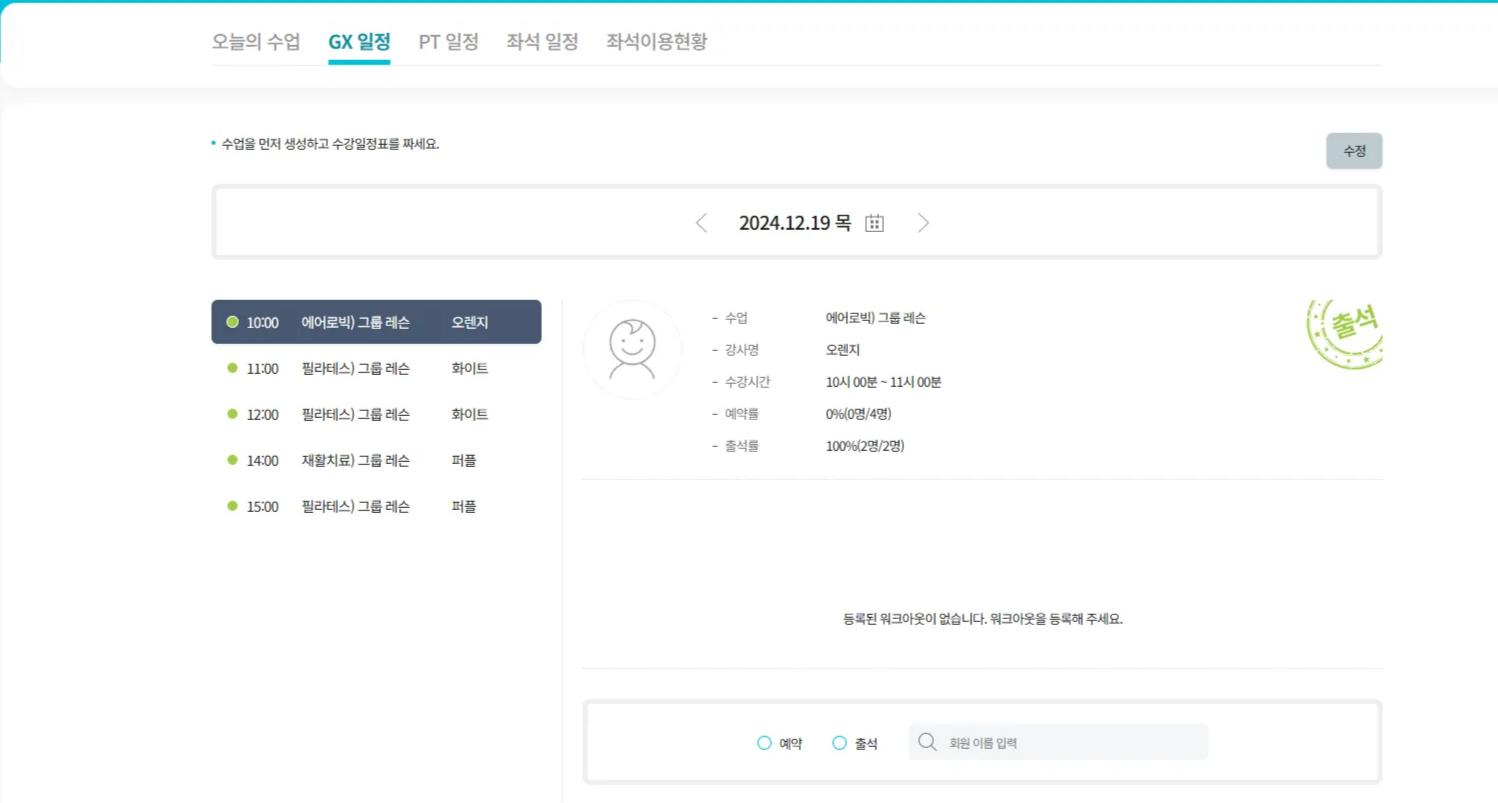Open the 좌석이용현황 tab
This screenshot has width=1498, height=803.
point(657,42)
